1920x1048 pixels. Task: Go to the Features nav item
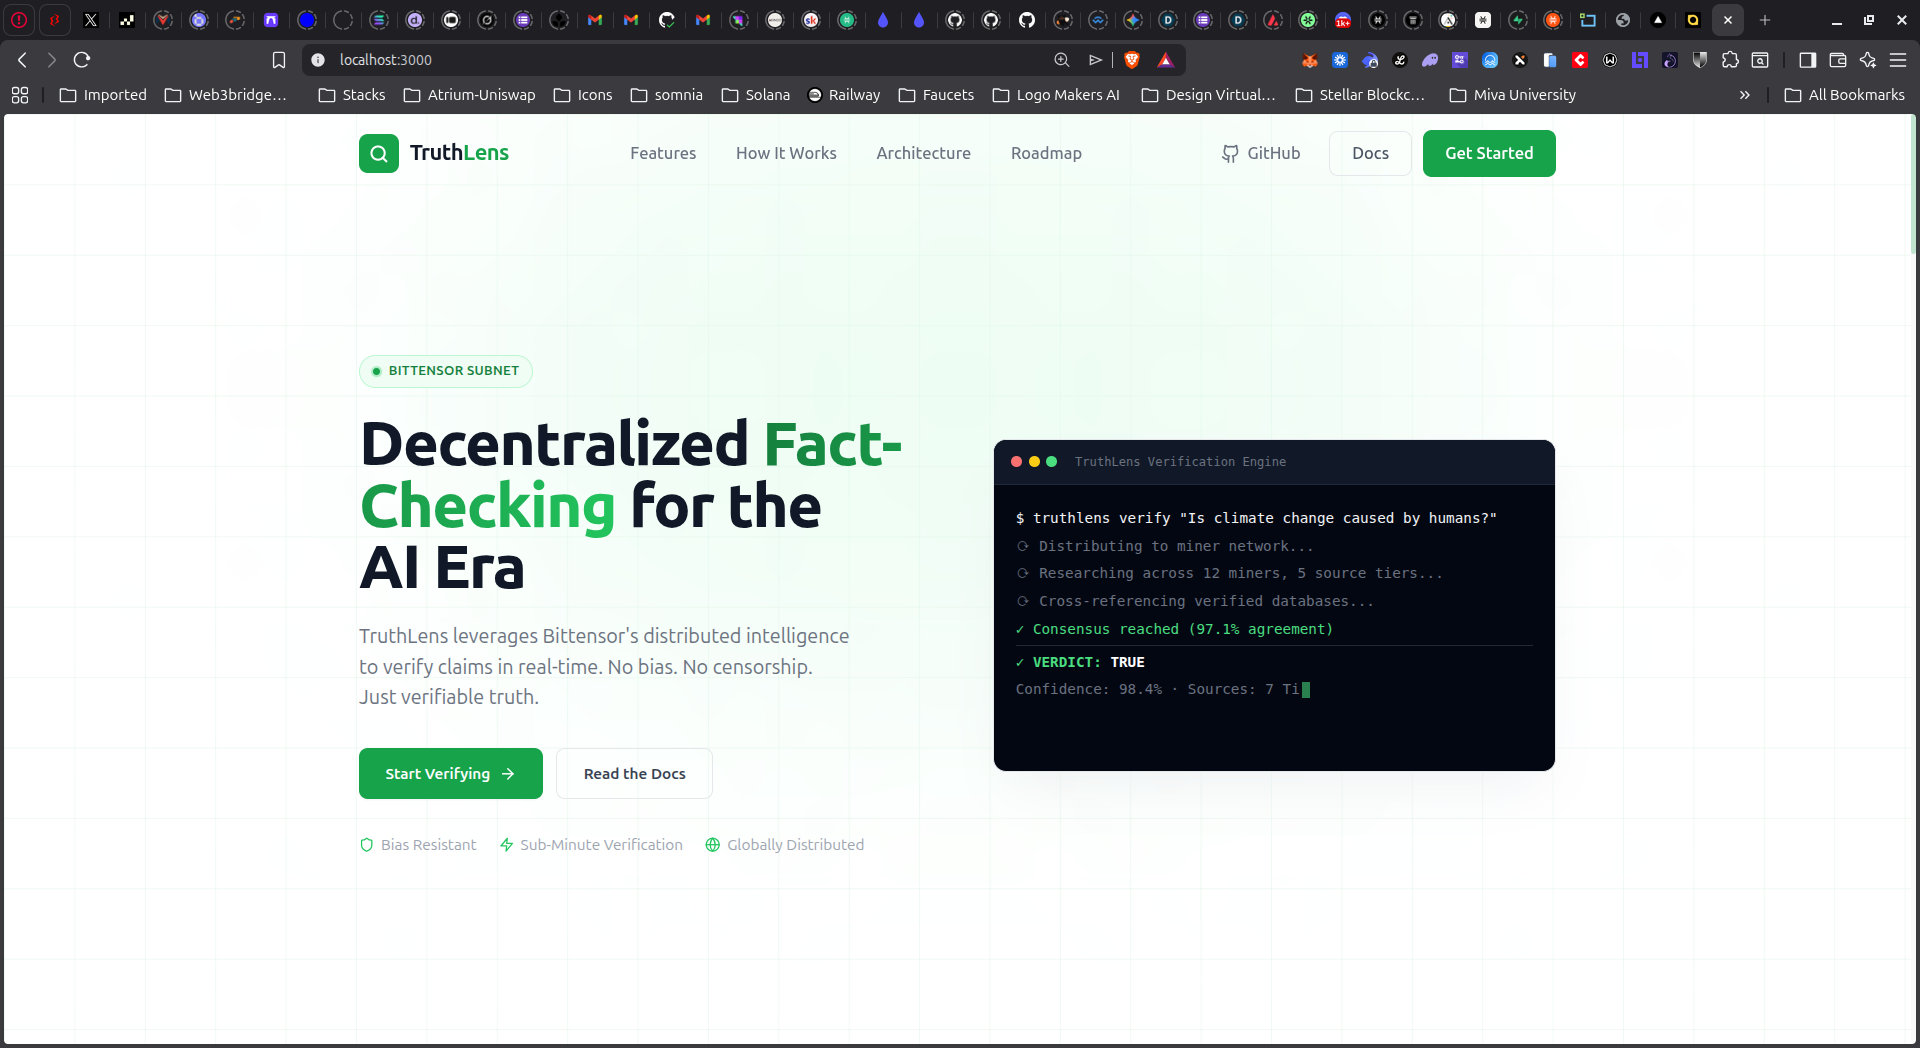pyautogui.click(x=663, y=153)
